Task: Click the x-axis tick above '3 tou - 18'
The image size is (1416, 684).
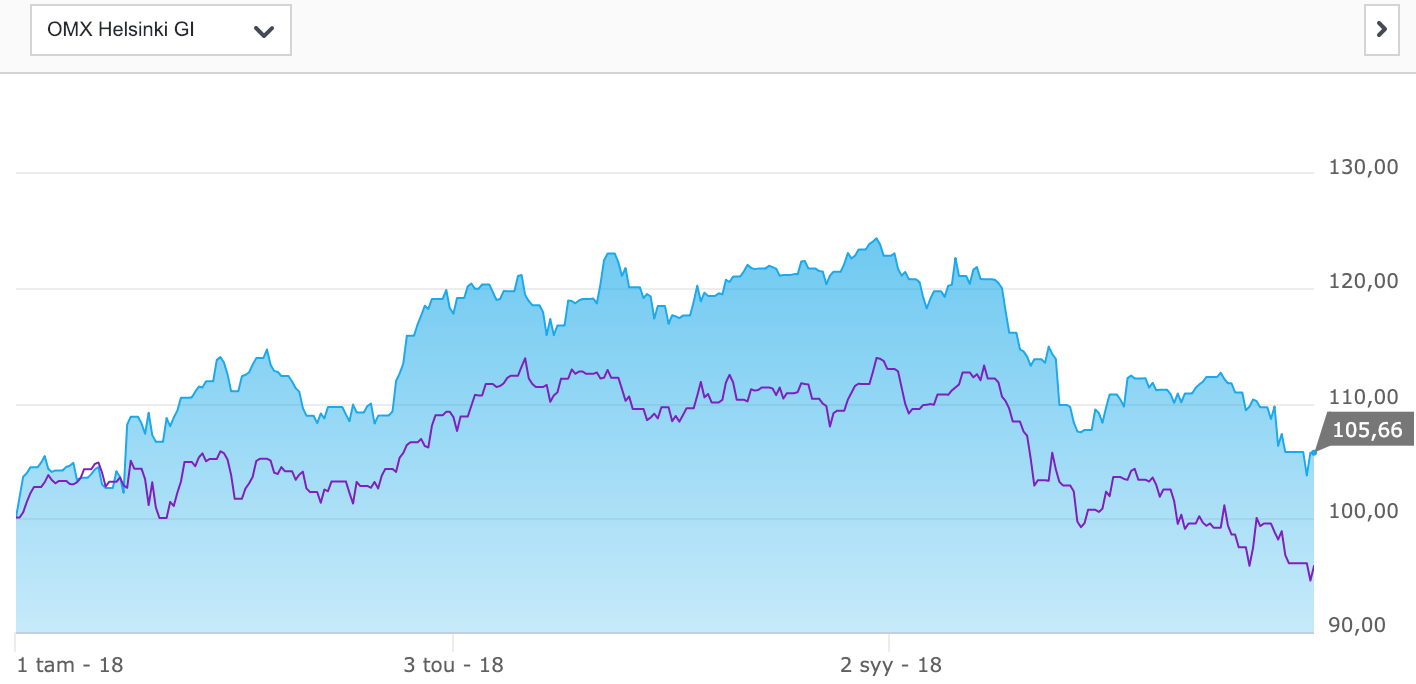Action: [453, 639]
